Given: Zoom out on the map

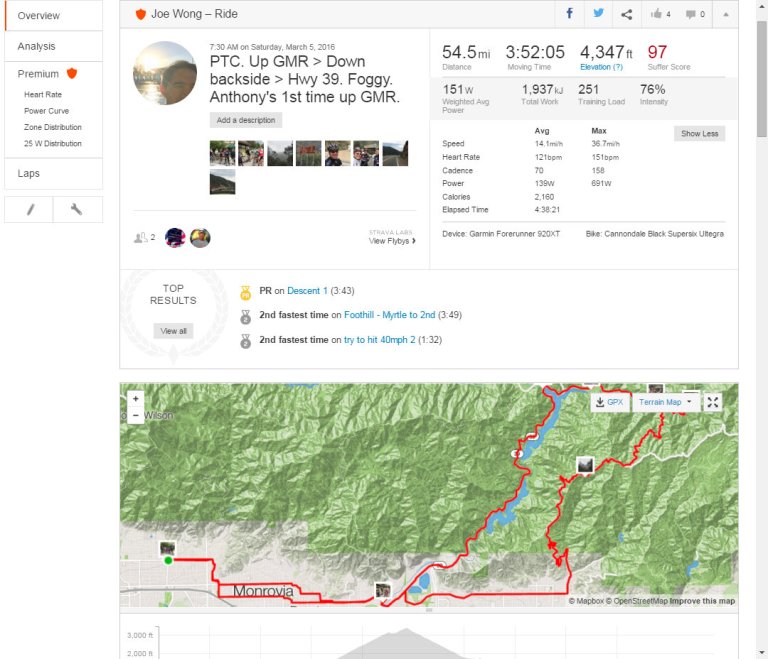Looking at the screenshot, I should click(136, 414).
